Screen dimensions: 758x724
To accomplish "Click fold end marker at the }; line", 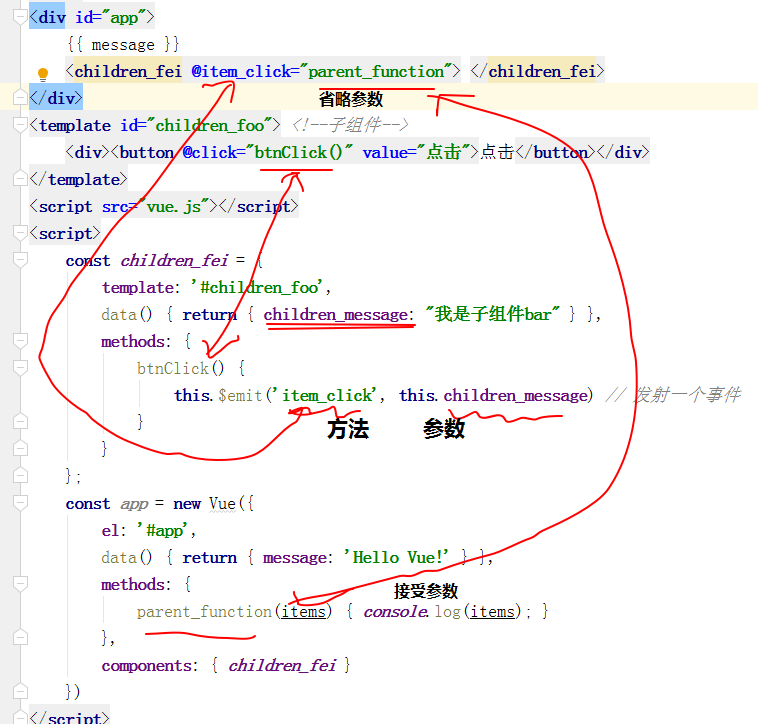I will point(20,476).
